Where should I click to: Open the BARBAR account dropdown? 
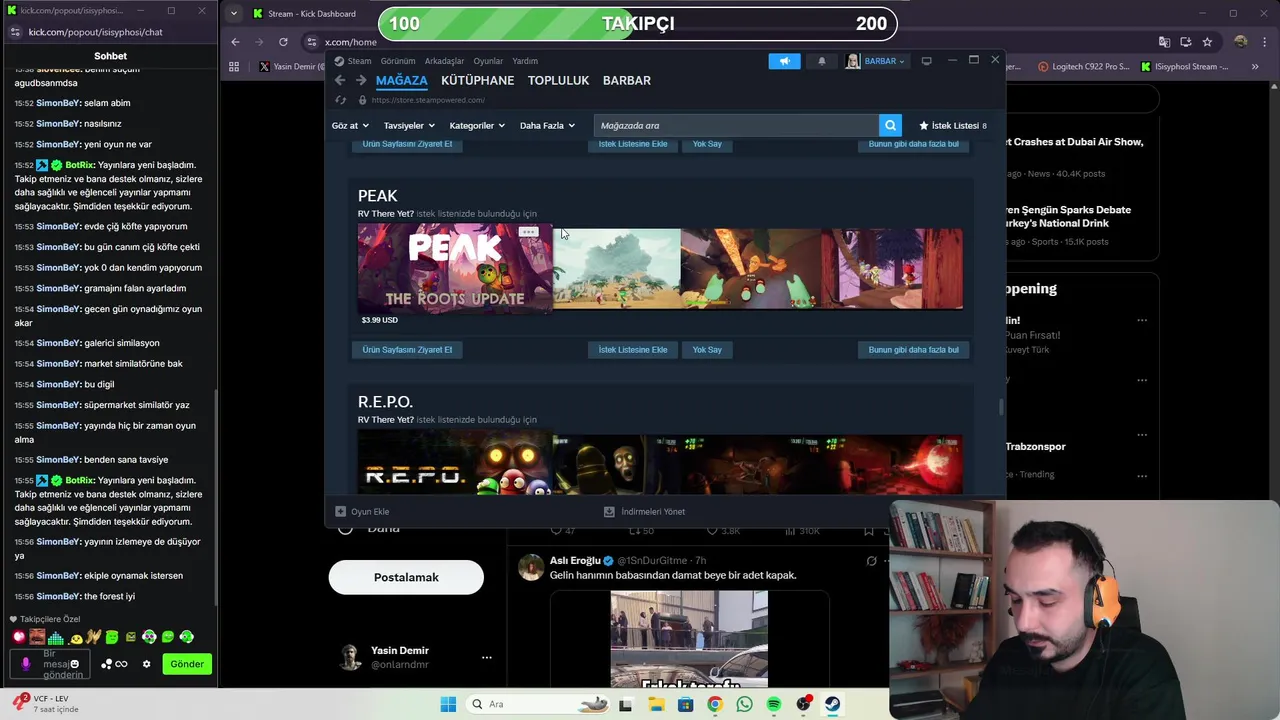(x=875, y=61)
